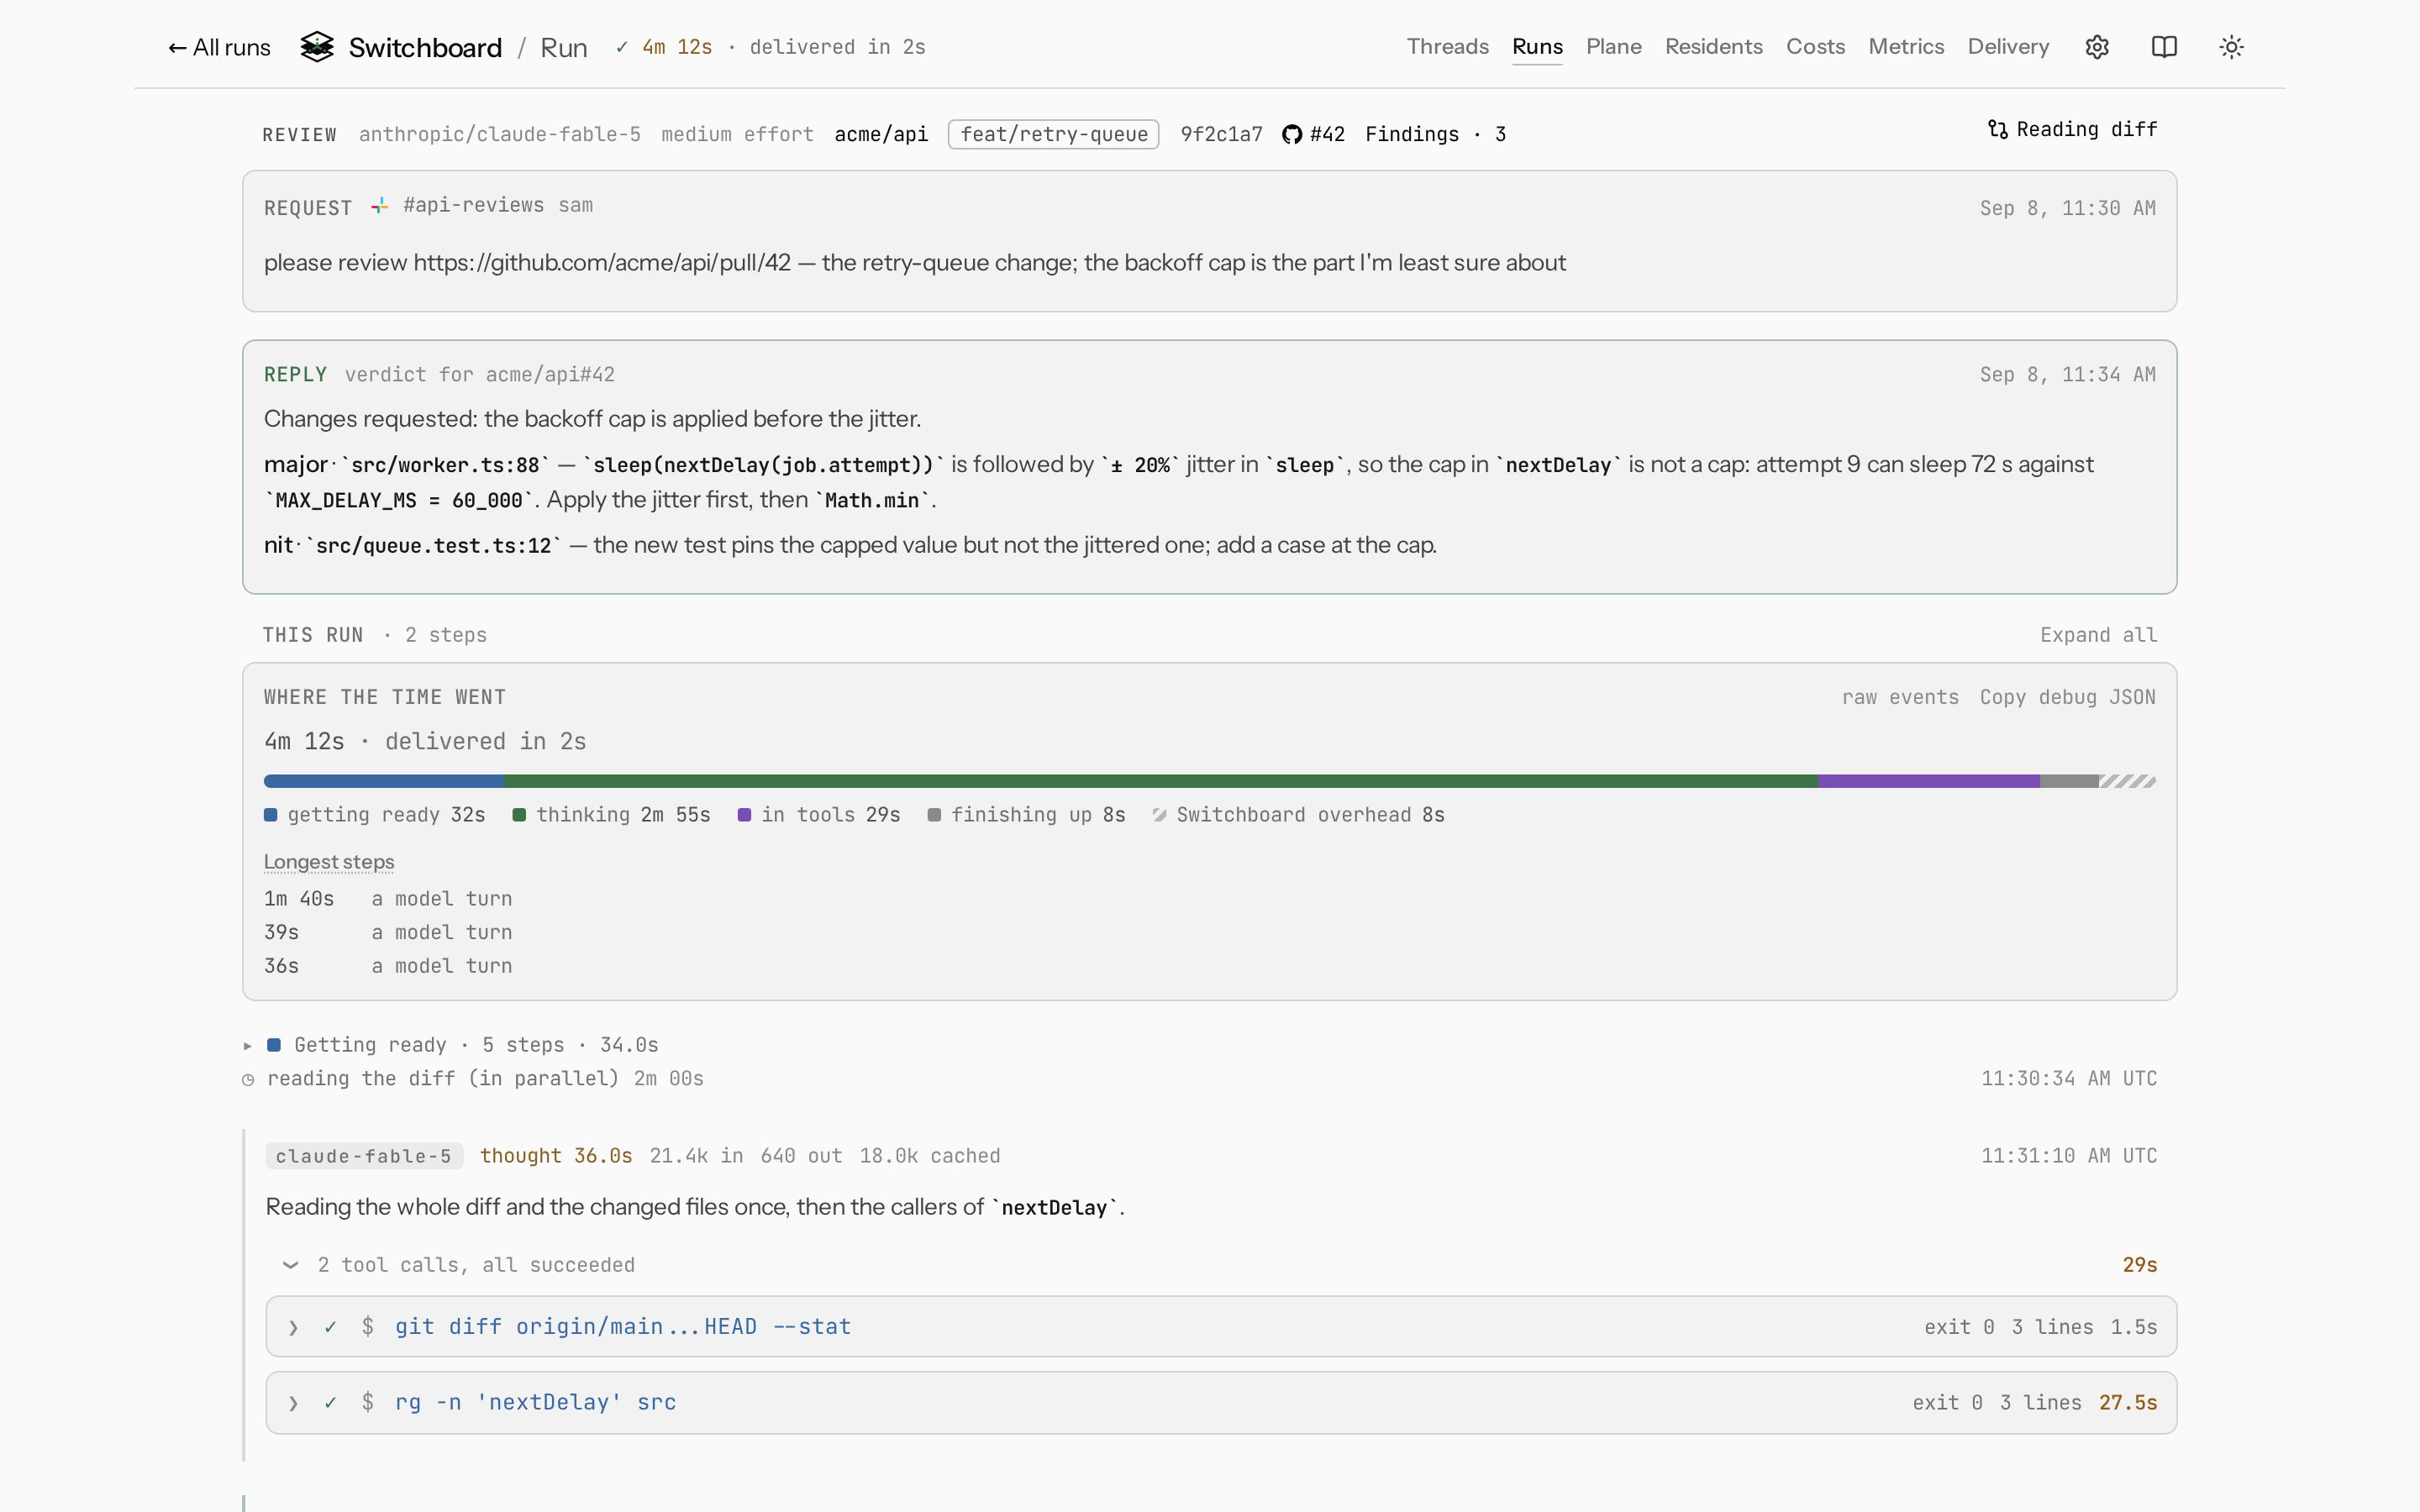Click the Switchboard logo icon

tap(317, 47)
